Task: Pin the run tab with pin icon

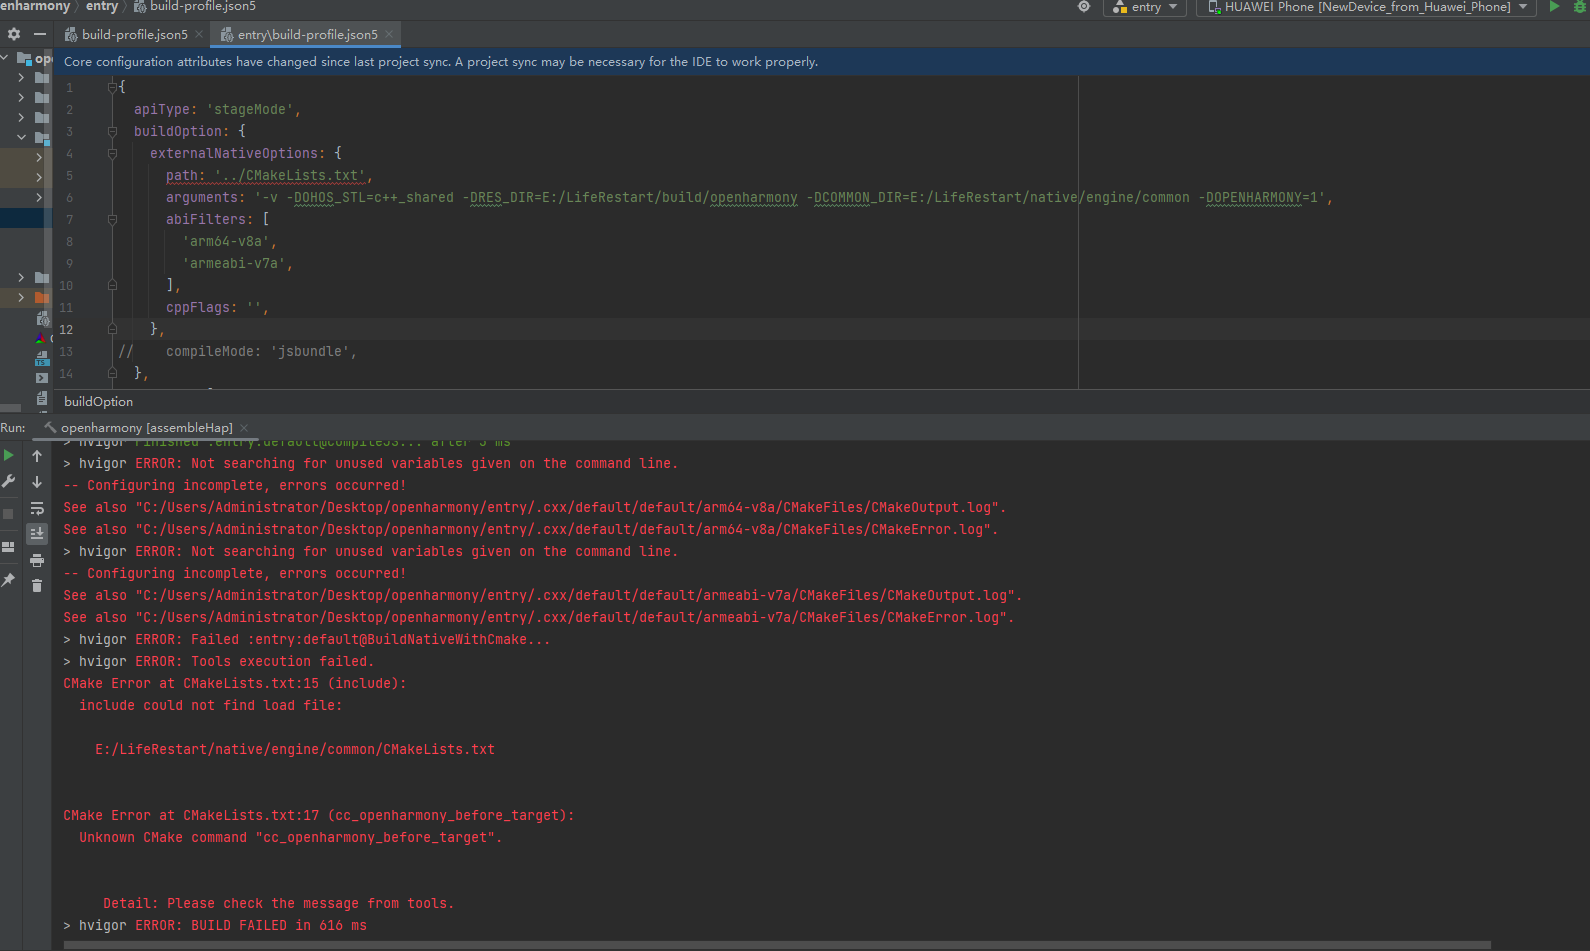Action: click(8, 579)
